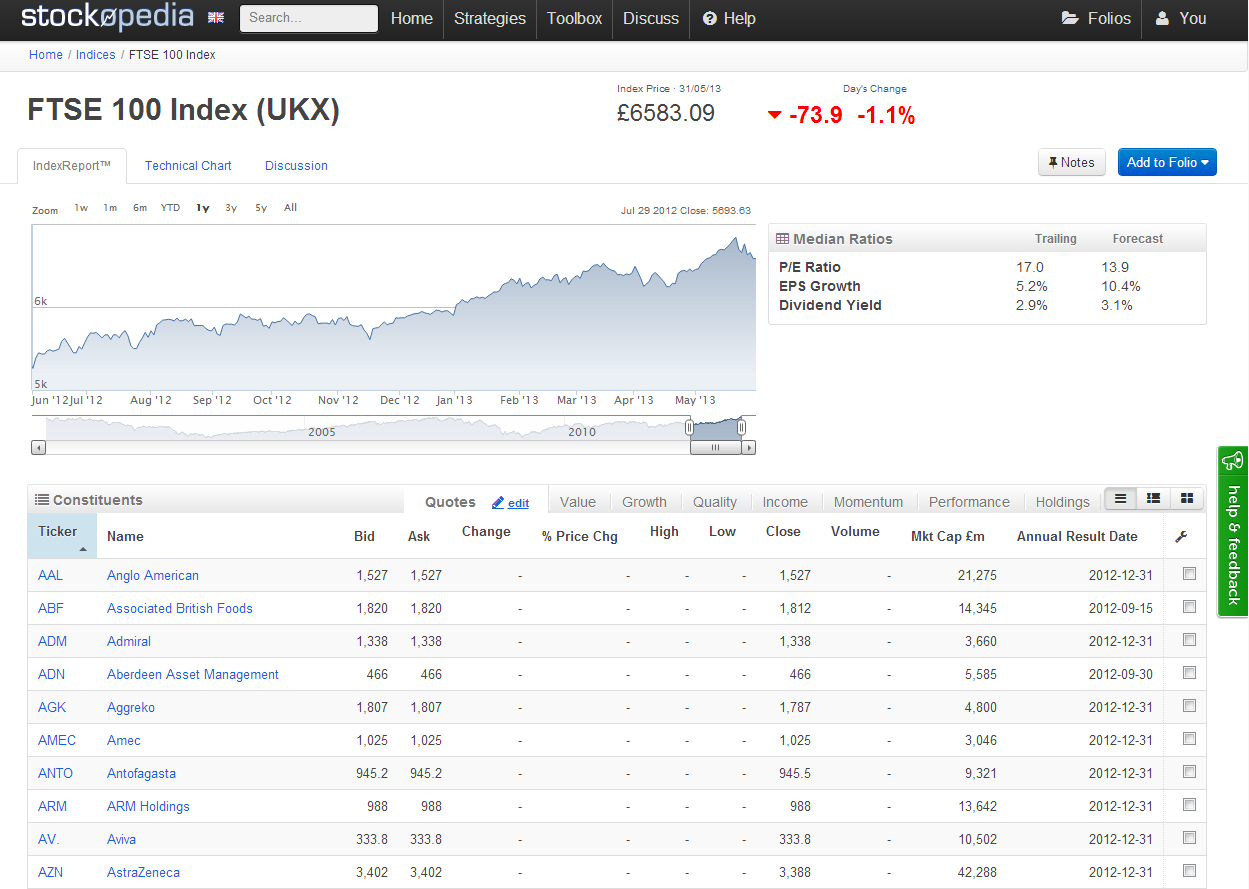Click the FTSE 100 price chart area

click(394, 307)
